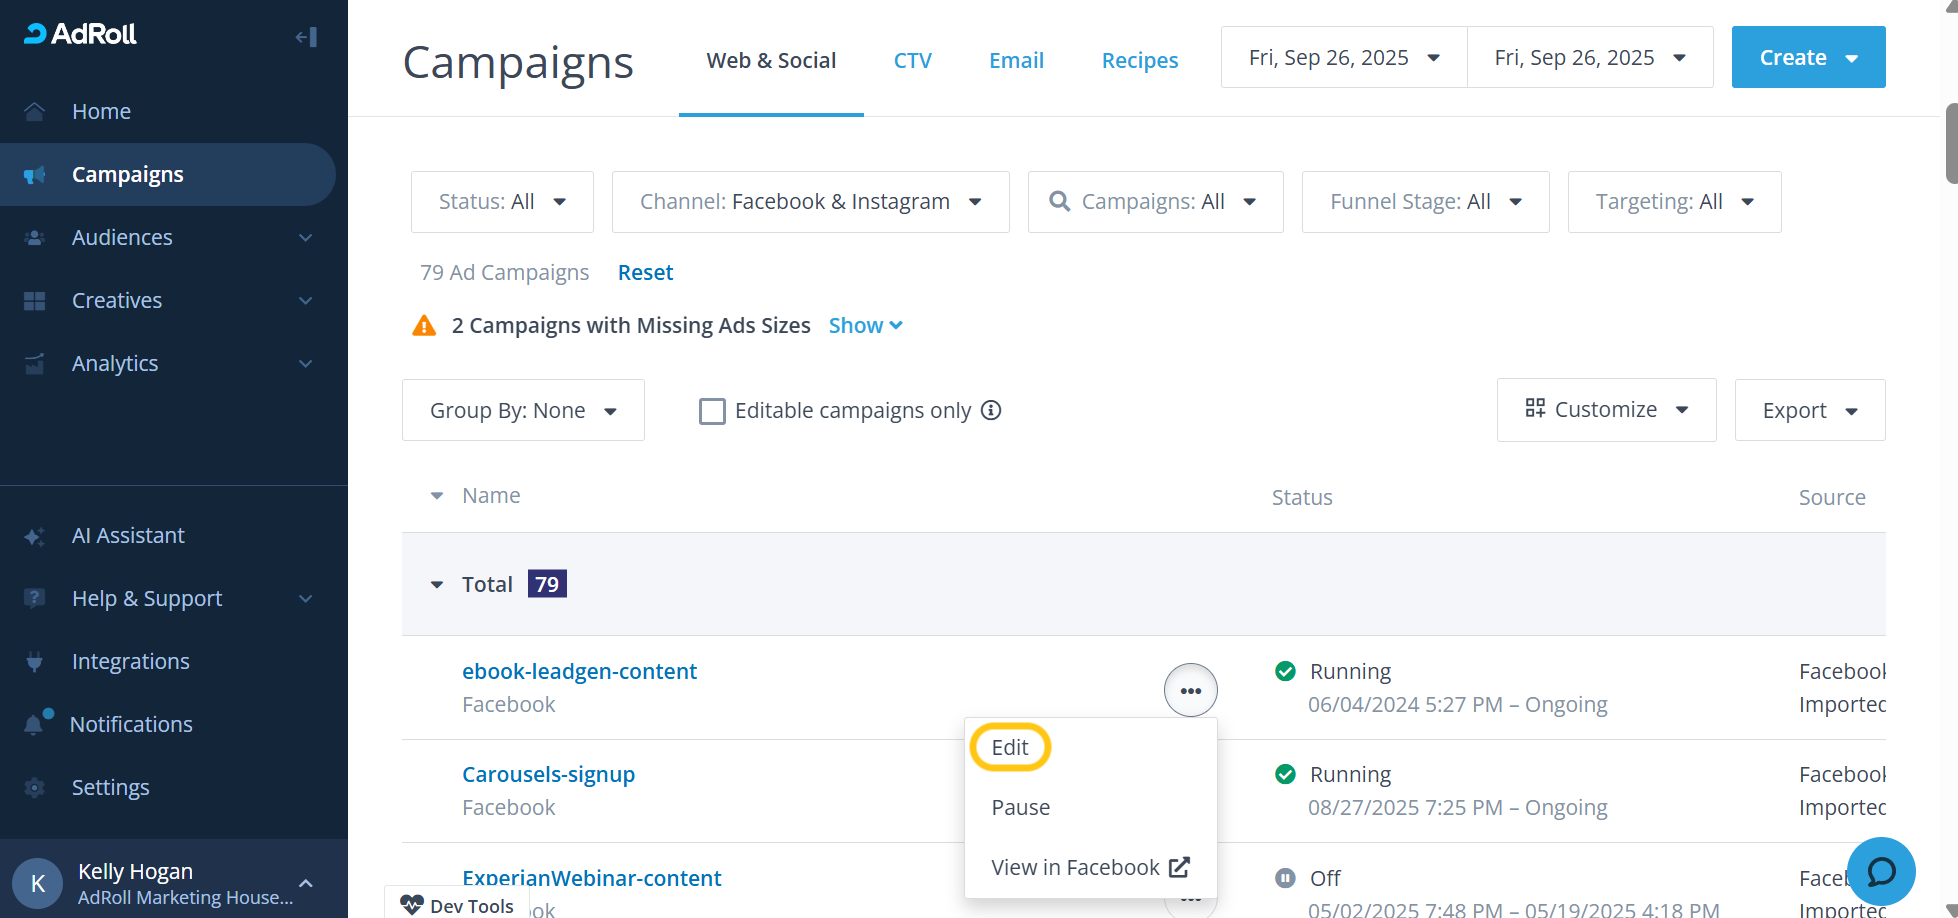Screen dimensions: 1958x918
Task: Click the info icon beside Editable campaigns only
Action: pyautogui.click(x=991, y=410)
